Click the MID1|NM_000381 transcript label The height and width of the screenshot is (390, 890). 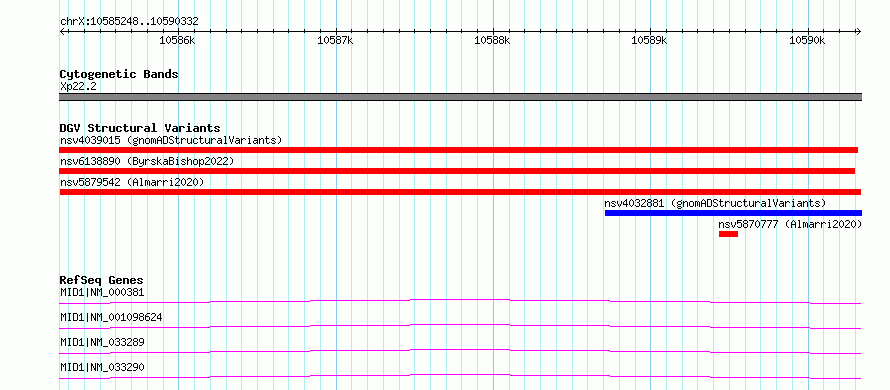102,293
